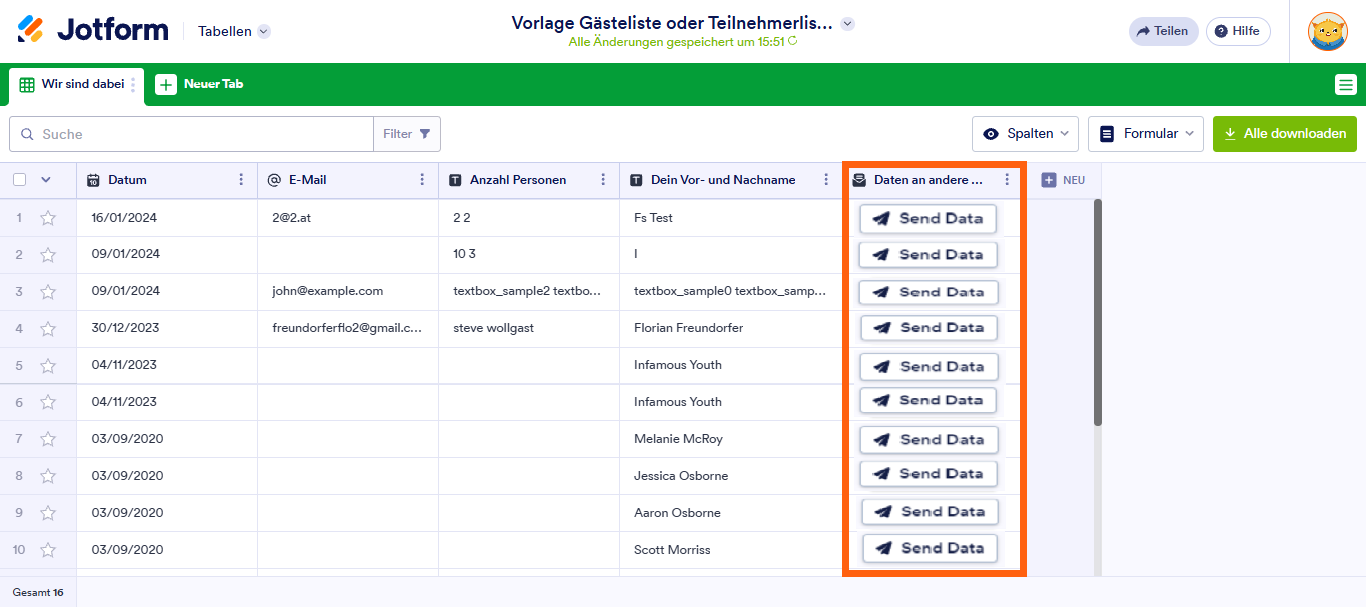Open the Hilfe help button
Viewport: 1366px width, 607px height.
tap(1238, 31)
